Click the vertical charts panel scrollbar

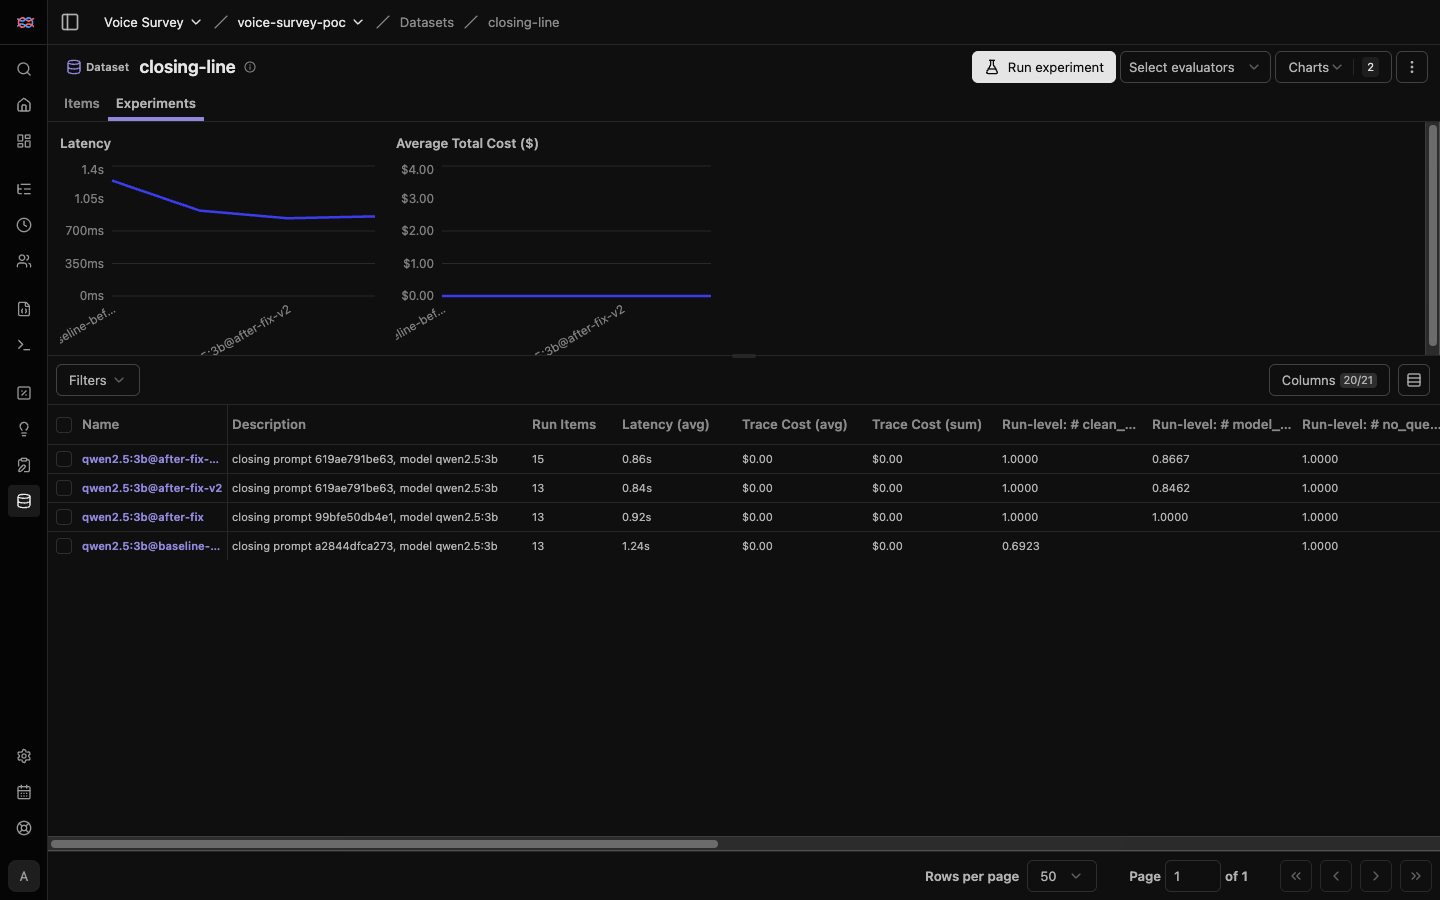(x=1432, y=236)
